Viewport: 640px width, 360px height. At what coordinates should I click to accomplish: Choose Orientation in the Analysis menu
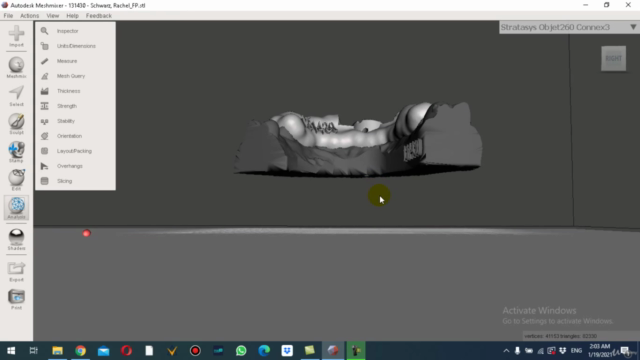pyautogui.click(x=69, y=136)
